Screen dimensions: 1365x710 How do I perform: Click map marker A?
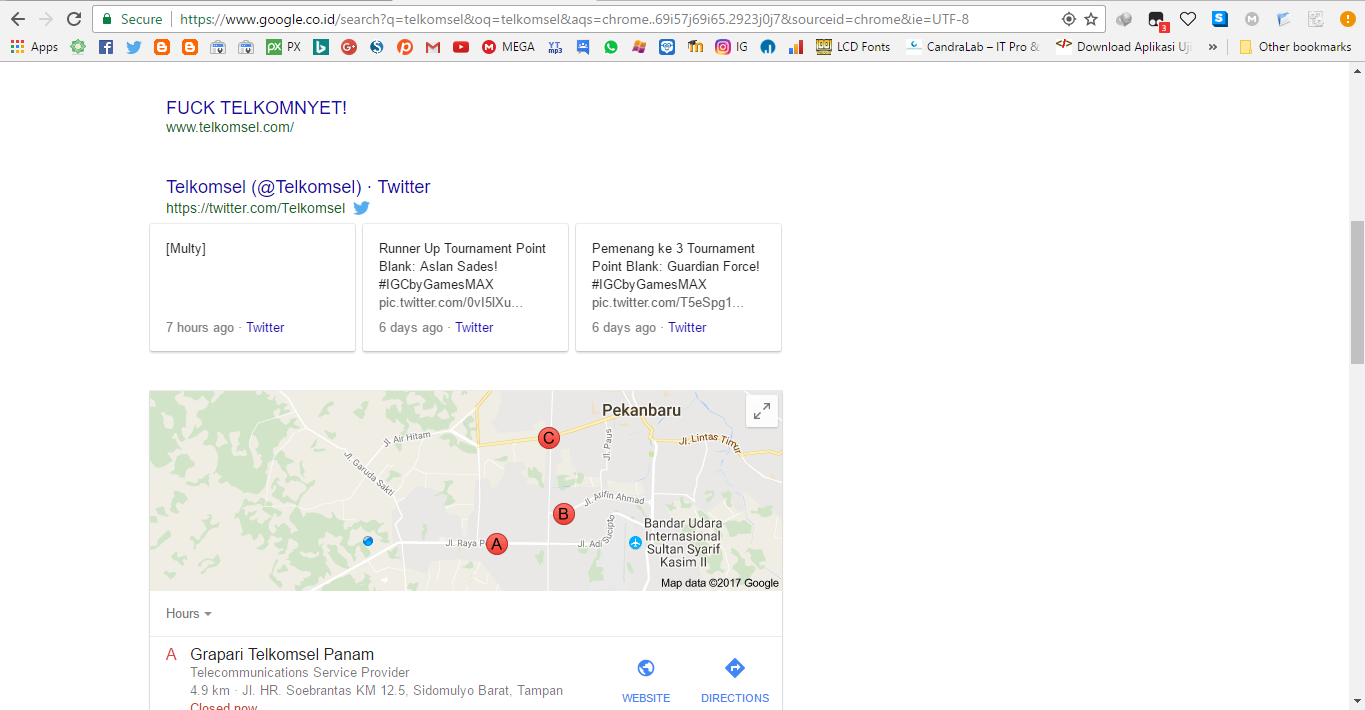[x=497, y=544]
